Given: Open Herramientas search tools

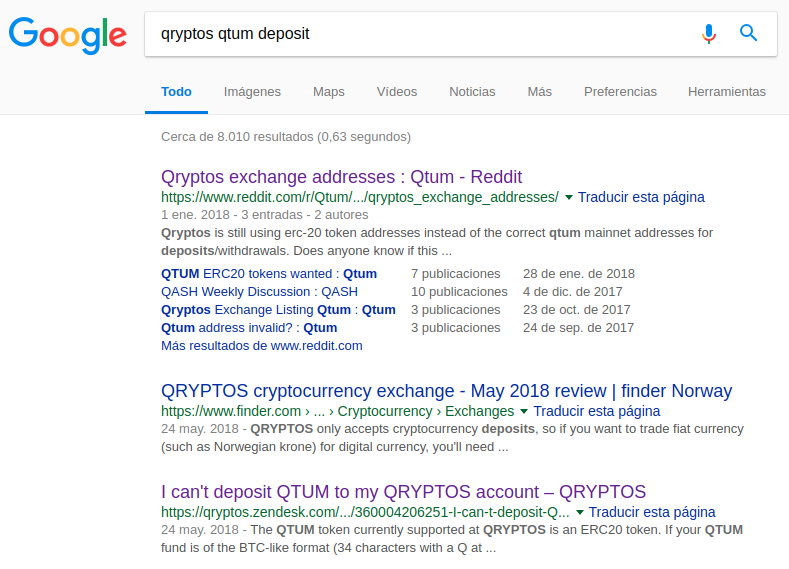Looking at the screenshot, I should tap(727, 92).
